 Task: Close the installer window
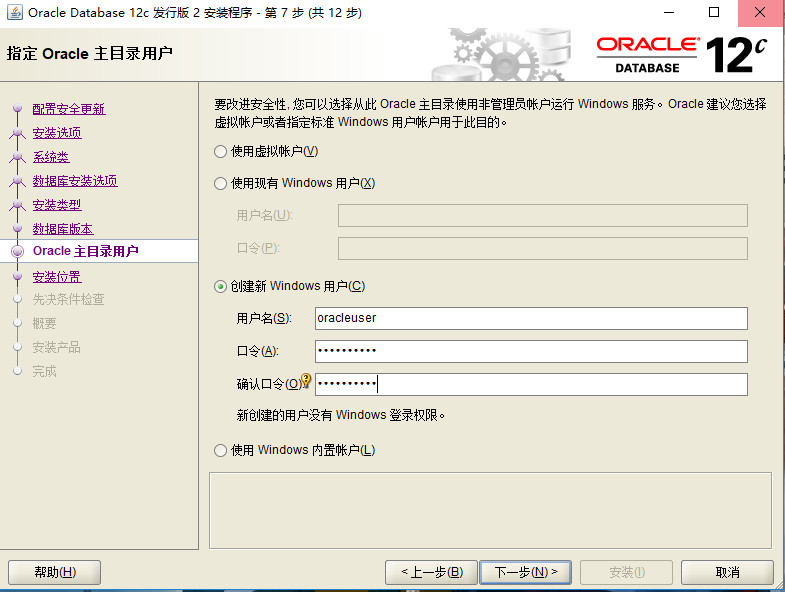760,13
